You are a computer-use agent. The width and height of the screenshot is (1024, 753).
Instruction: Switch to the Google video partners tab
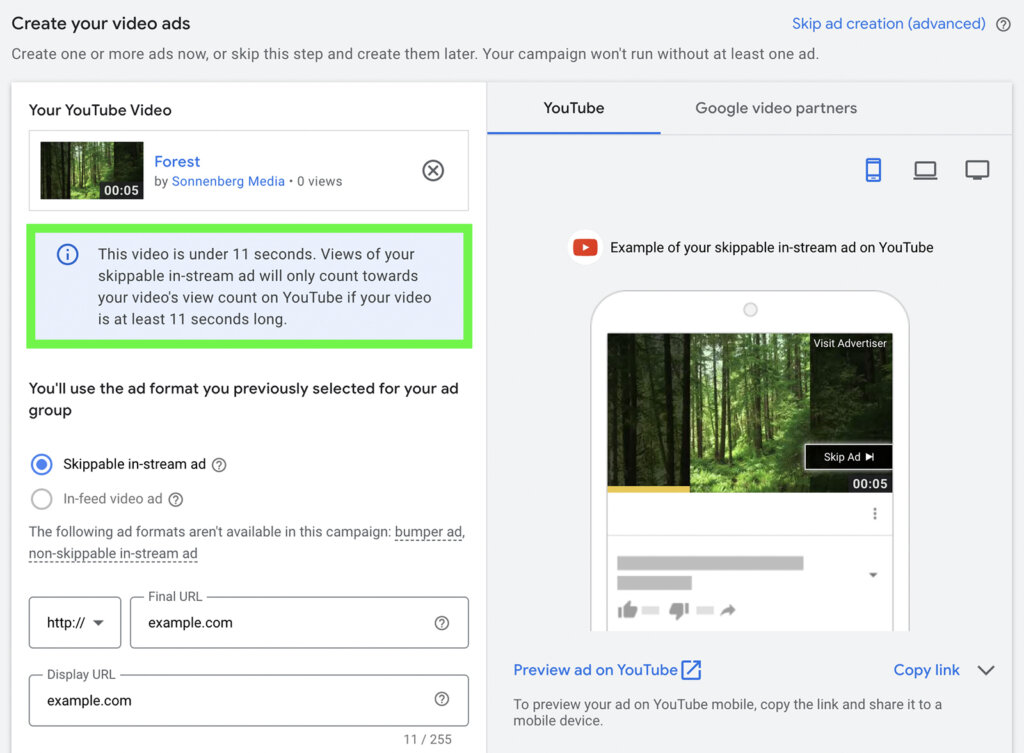click(775, 108)
